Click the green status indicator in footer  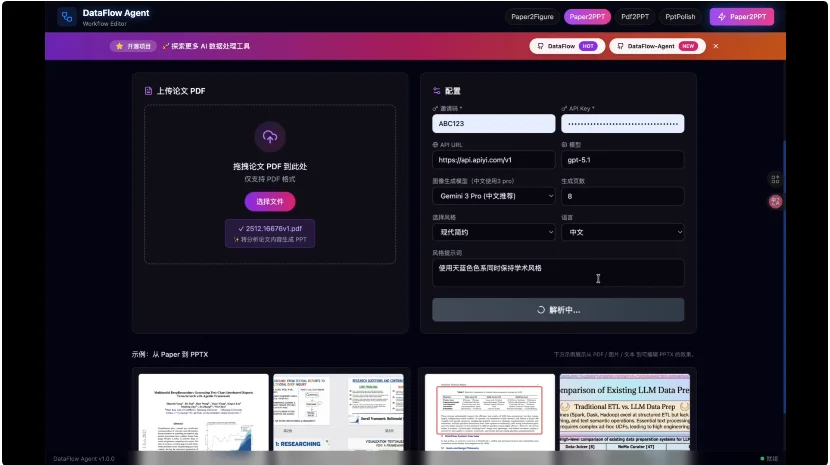point(762,459)
